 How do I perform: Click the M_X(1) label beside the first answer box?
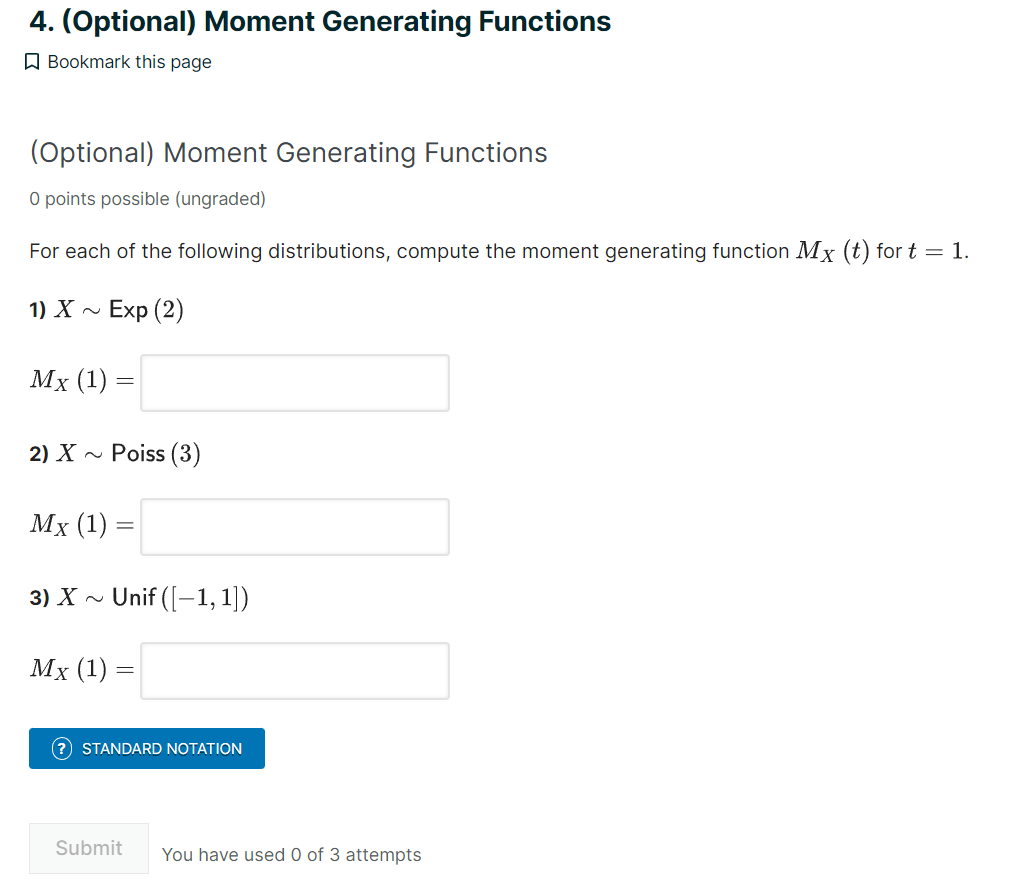coord(80,380)
